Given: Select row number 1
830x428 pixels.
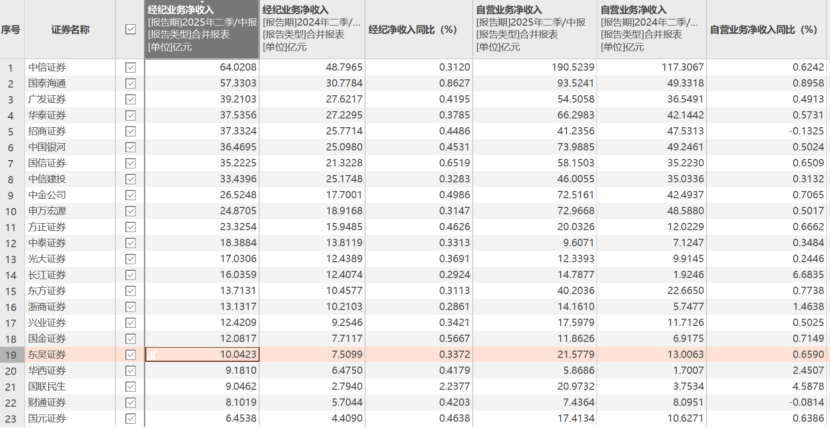Looking at the screenshot, I should tap(11, 68).
